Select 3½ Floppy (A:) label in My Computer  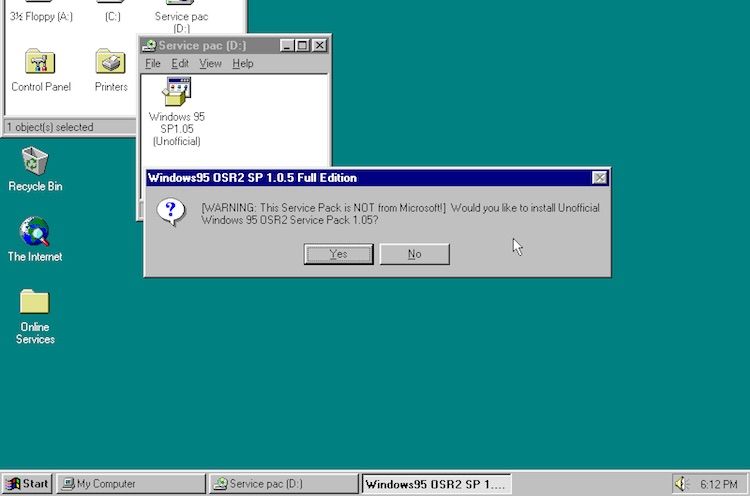41,16
